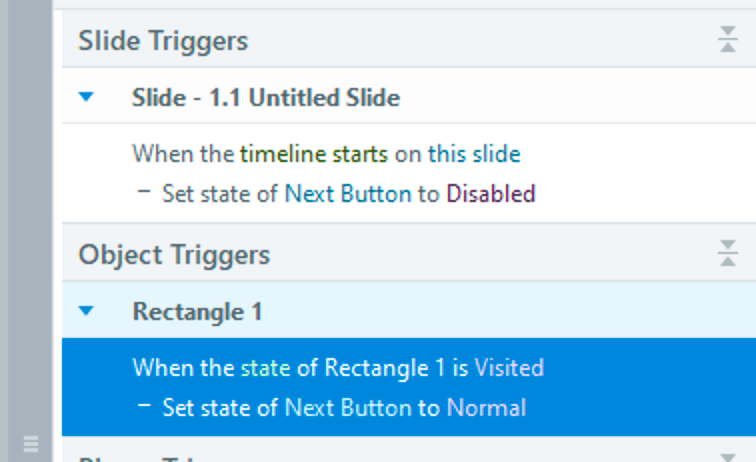Change the 'Disabled' state value
The width and height of the screenshot is (756, 462).
tap(490, 193)
